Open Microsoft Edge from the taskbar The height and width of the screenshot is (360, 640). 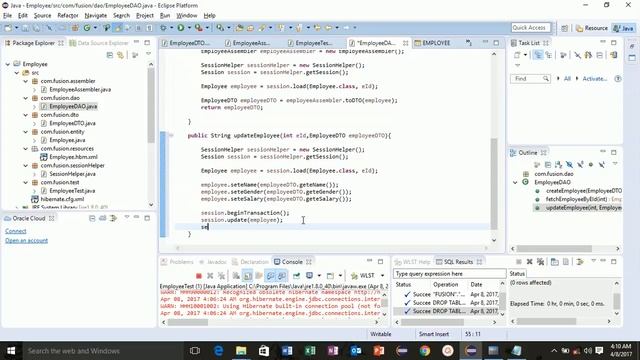pos(218,351)
